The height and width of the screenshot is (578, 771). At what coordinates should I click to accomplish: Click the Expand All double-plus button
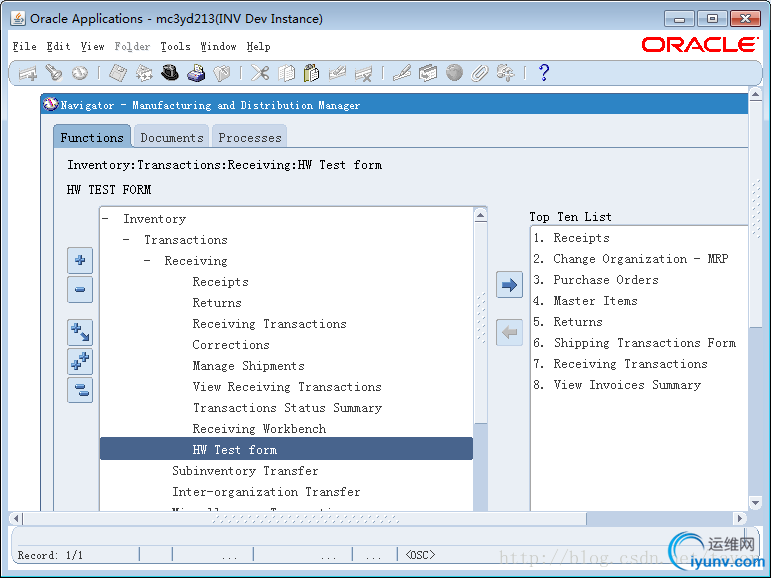[x=80, y=361]
